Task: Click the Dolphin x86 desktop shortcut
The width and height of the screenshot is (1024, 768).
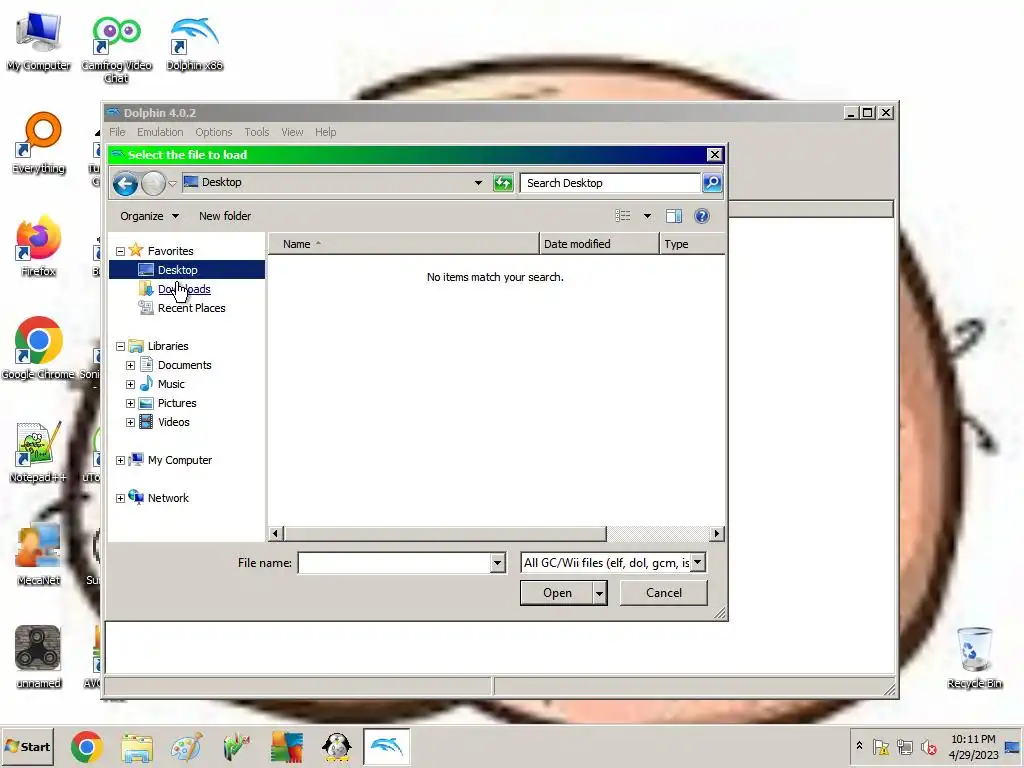Action: pos(195,41)
